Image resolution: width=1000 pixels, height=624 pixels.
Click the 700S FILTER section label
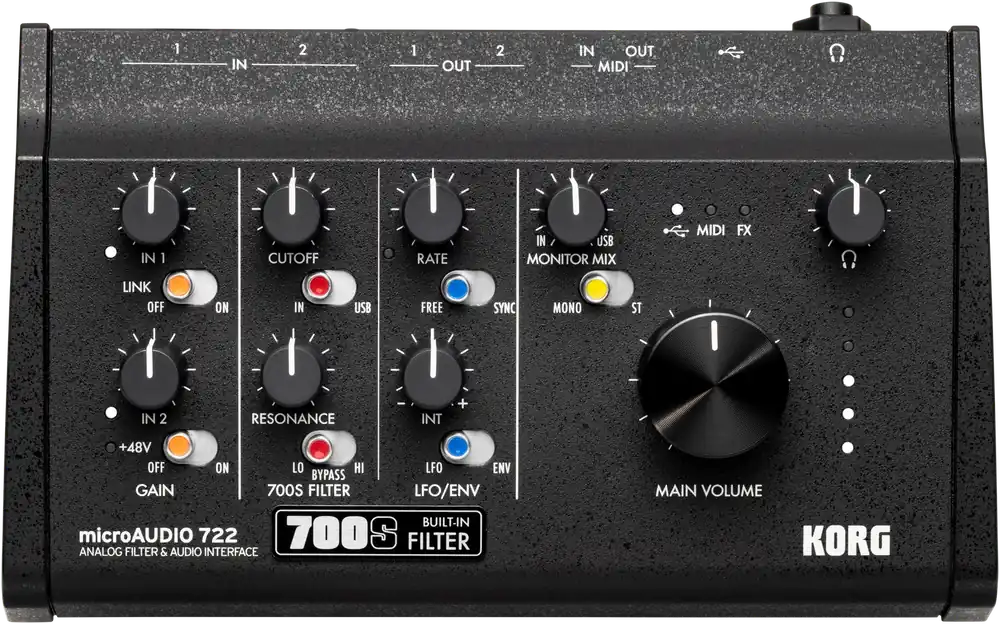coord(309,491)
